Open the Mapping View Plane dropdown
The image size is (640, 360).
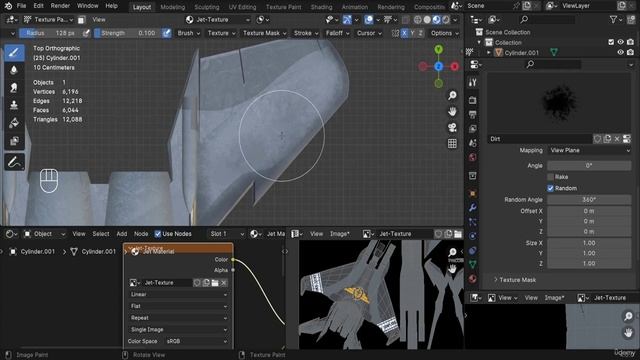point(589,150)
